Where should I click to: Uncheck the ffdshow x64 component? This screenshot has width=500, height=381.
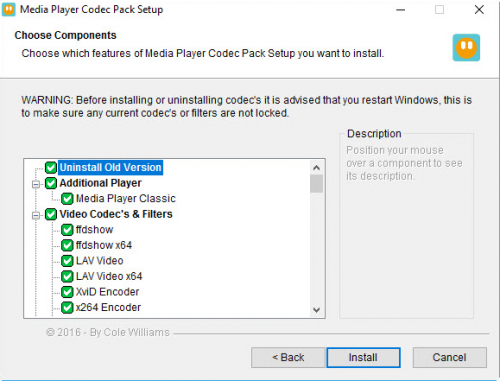click(67, 245)
